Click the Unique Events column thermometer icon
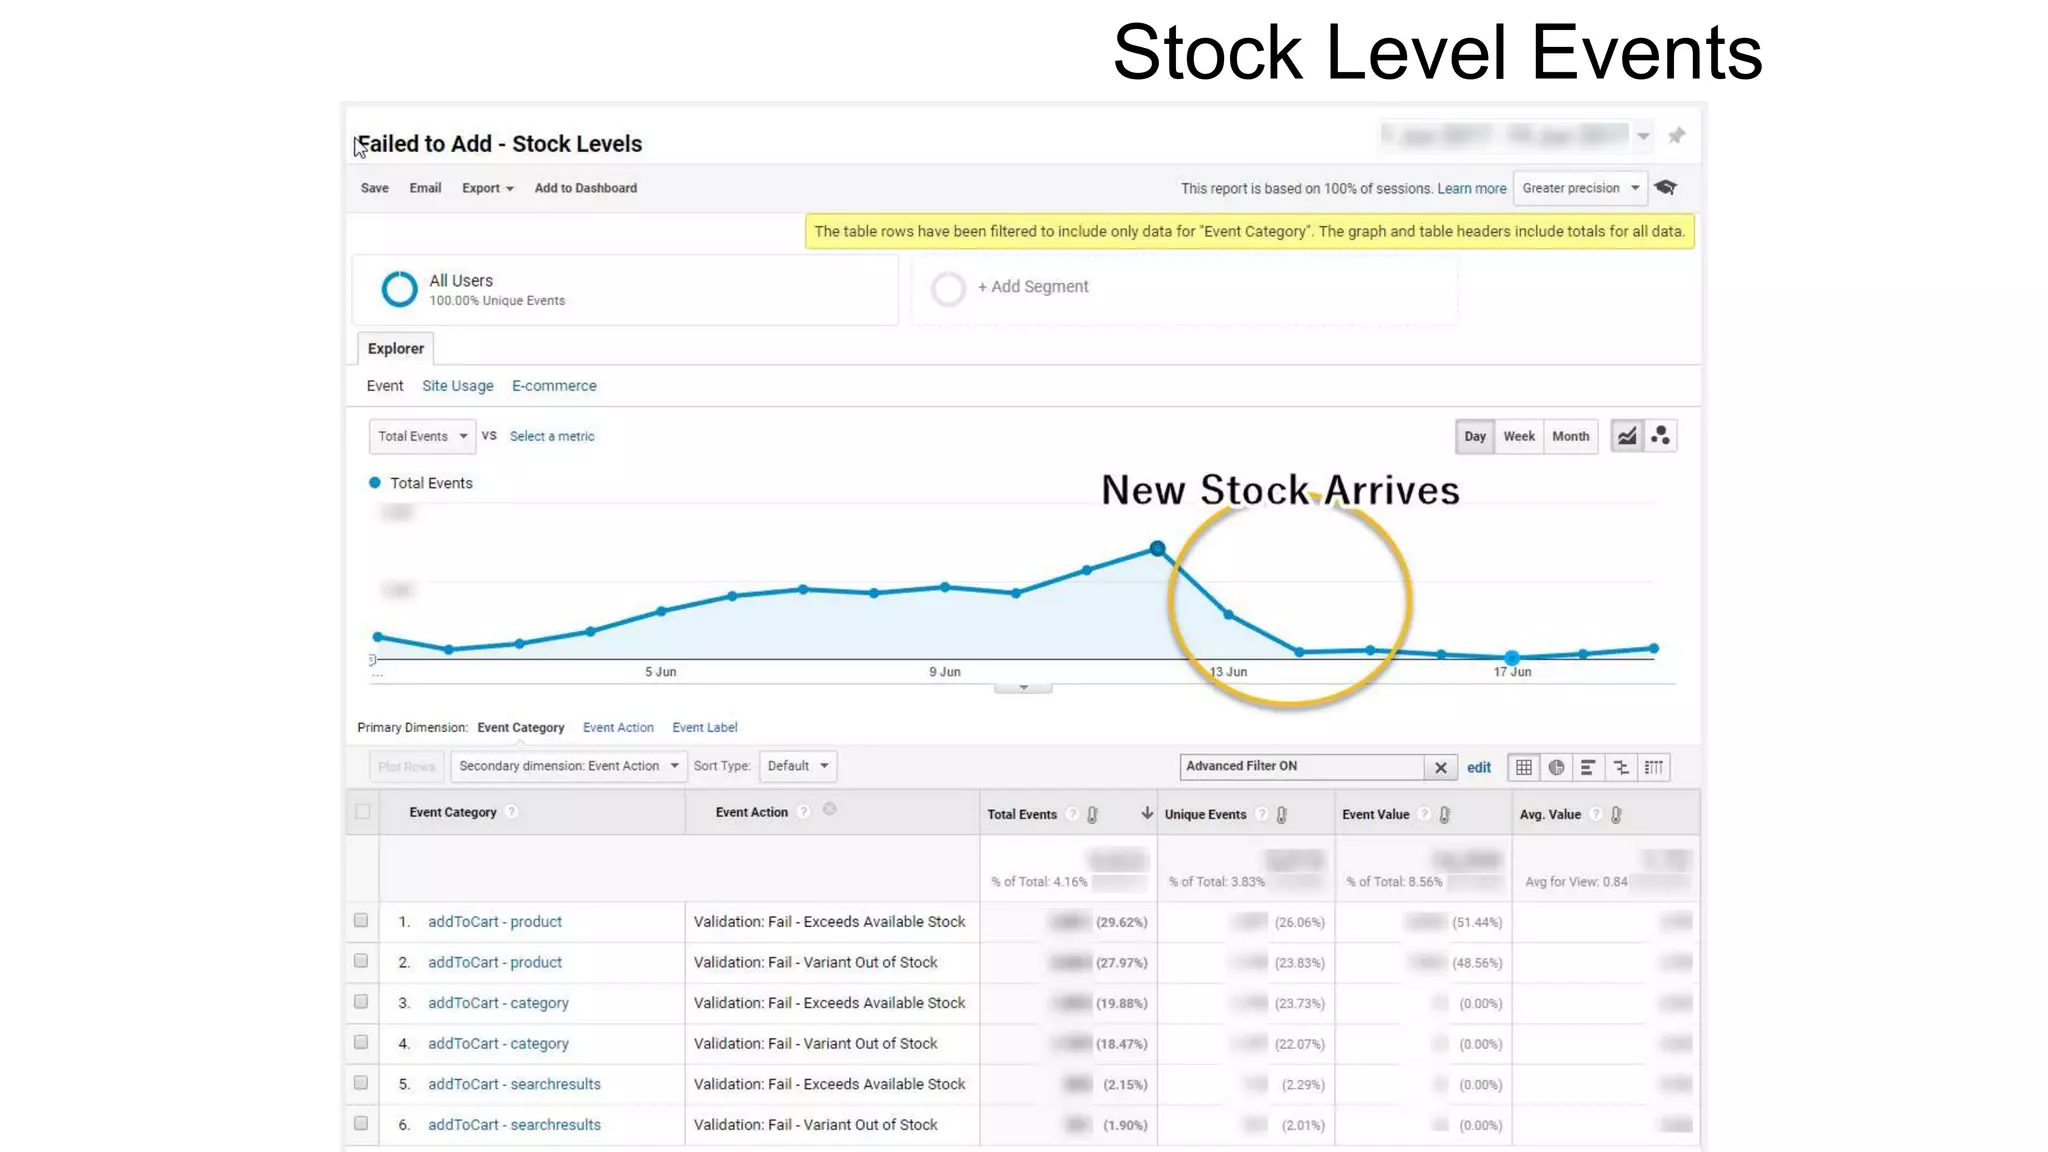The height and width of the screenshot is (1152, 2048). click(x=1282, y=815)
